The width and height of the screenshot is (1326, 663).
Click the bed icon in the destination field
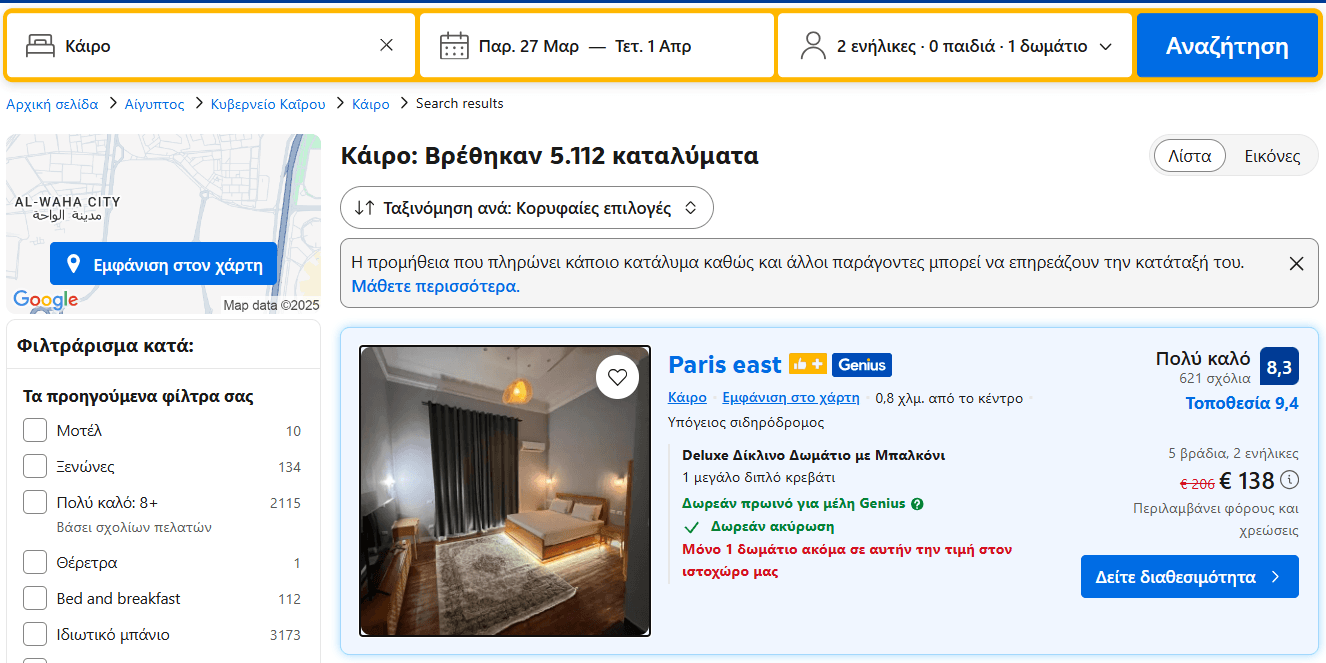(x=40, y=46)
